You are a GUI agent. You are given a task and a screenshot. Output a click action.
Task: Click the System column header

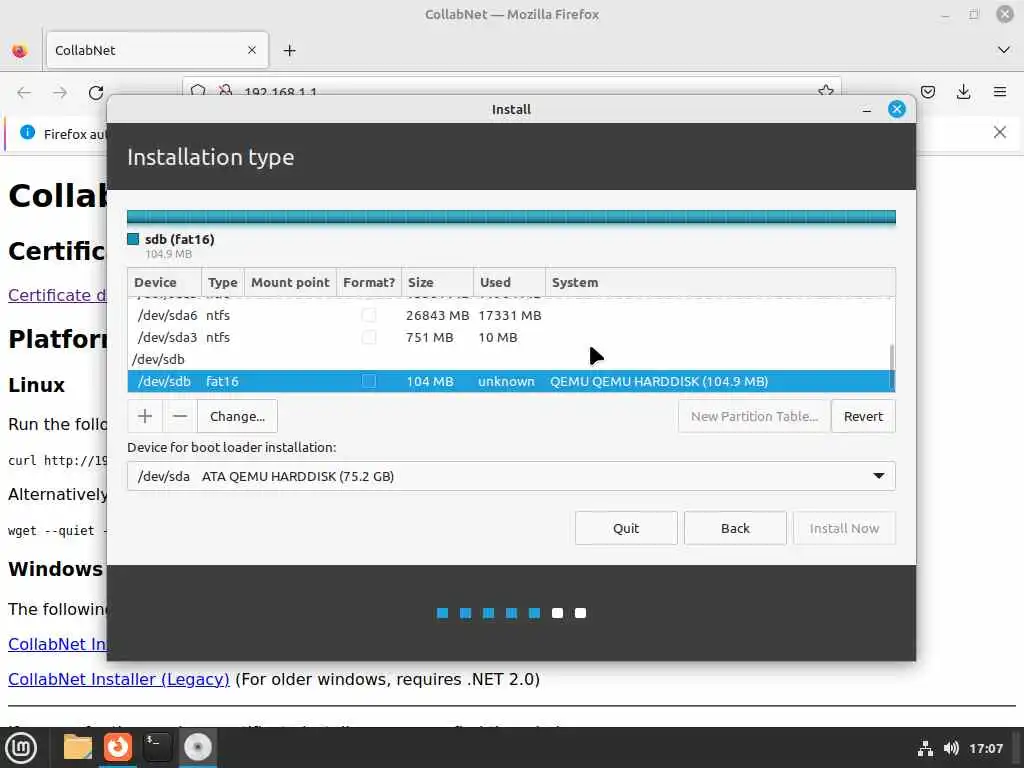tap(720, 282)
